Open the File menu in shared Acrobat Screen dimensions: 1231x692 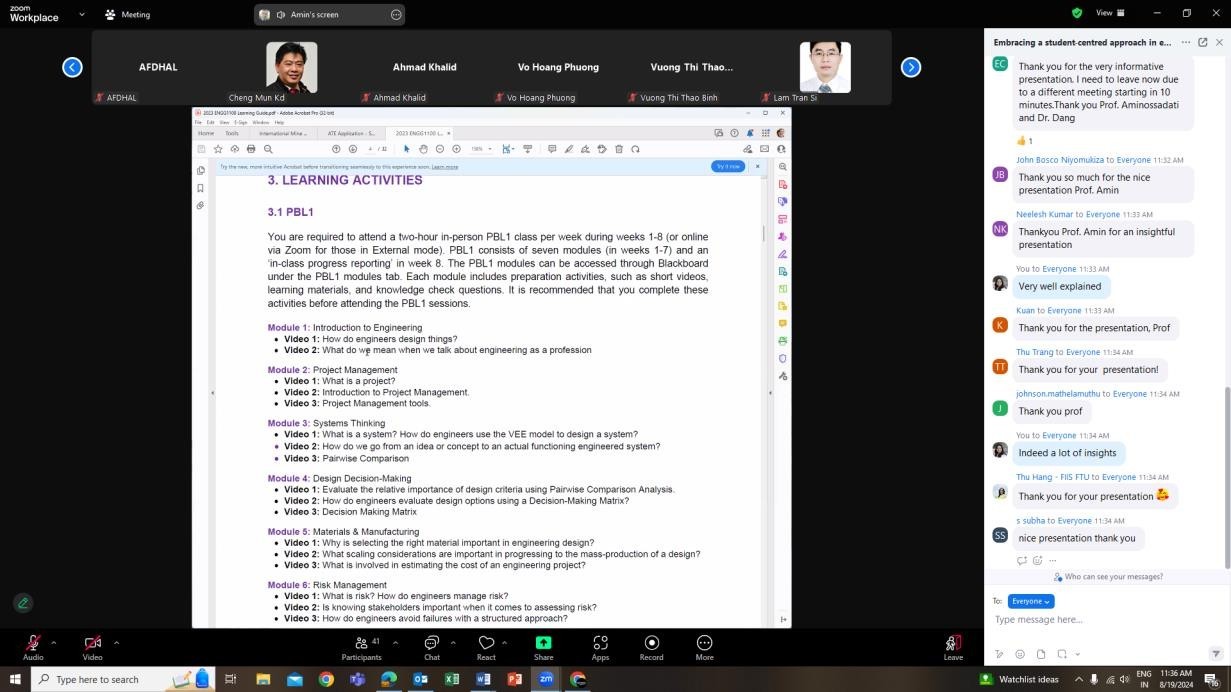point(198,122)
